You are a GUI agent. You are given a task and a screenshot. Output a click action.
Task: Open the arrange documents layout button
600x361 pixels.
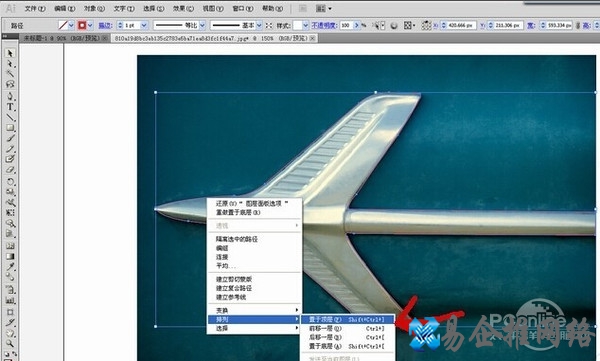[324, 8]
